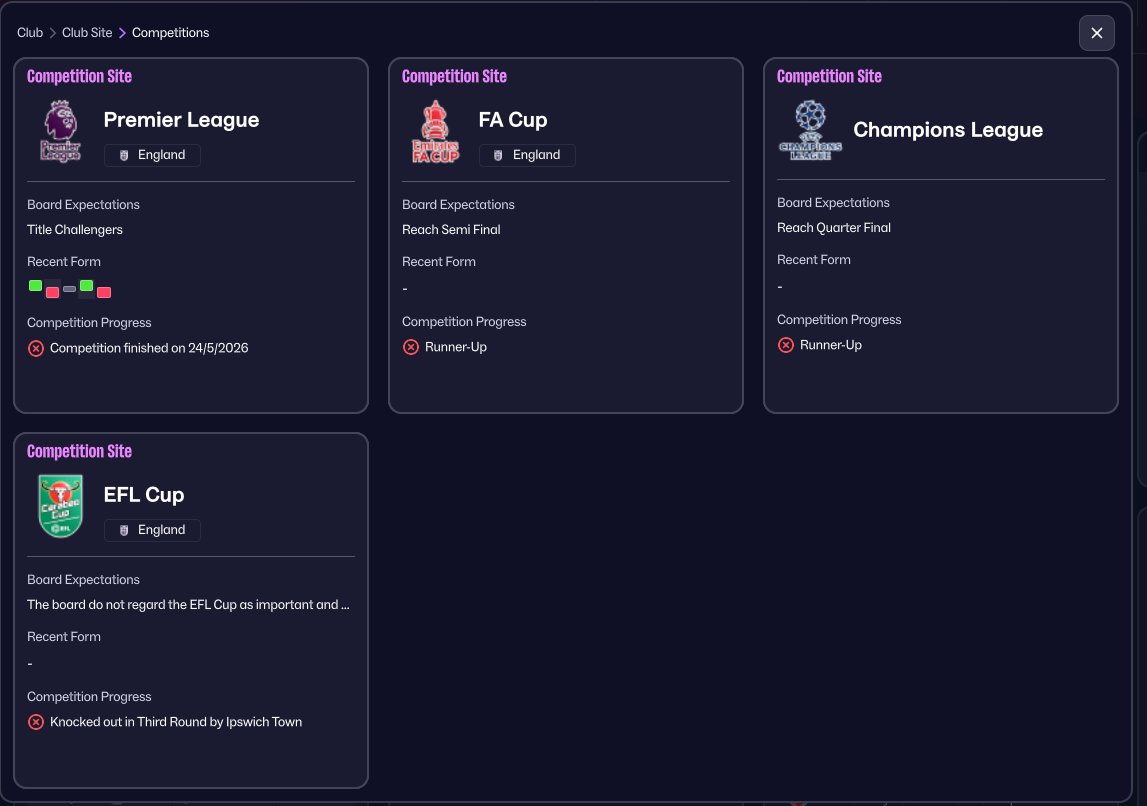Open the EFL Cup title
This screenshot has width=1147, height=806.
point(144,495)
